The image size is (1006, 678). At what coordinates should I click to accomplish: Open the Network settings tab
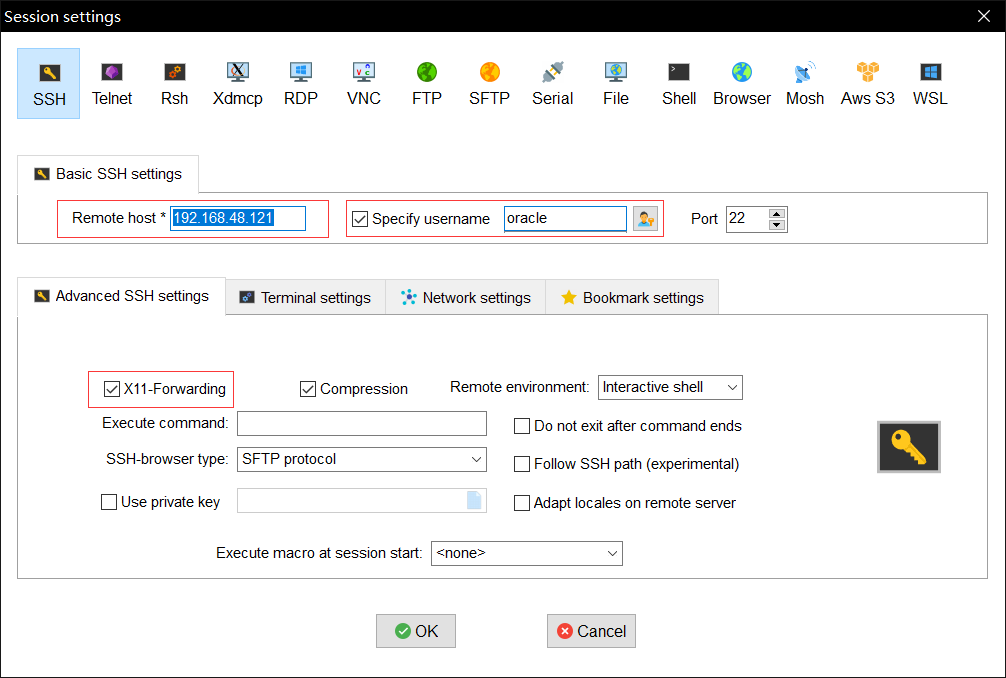(x=466, y=298)
